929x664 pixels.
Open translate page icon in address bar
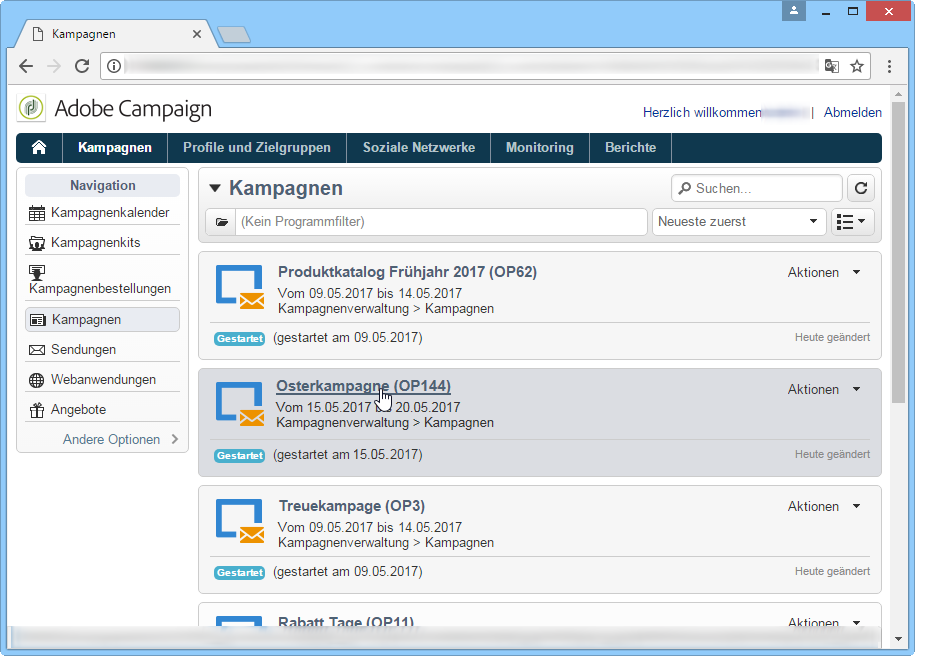click(832, 66)
